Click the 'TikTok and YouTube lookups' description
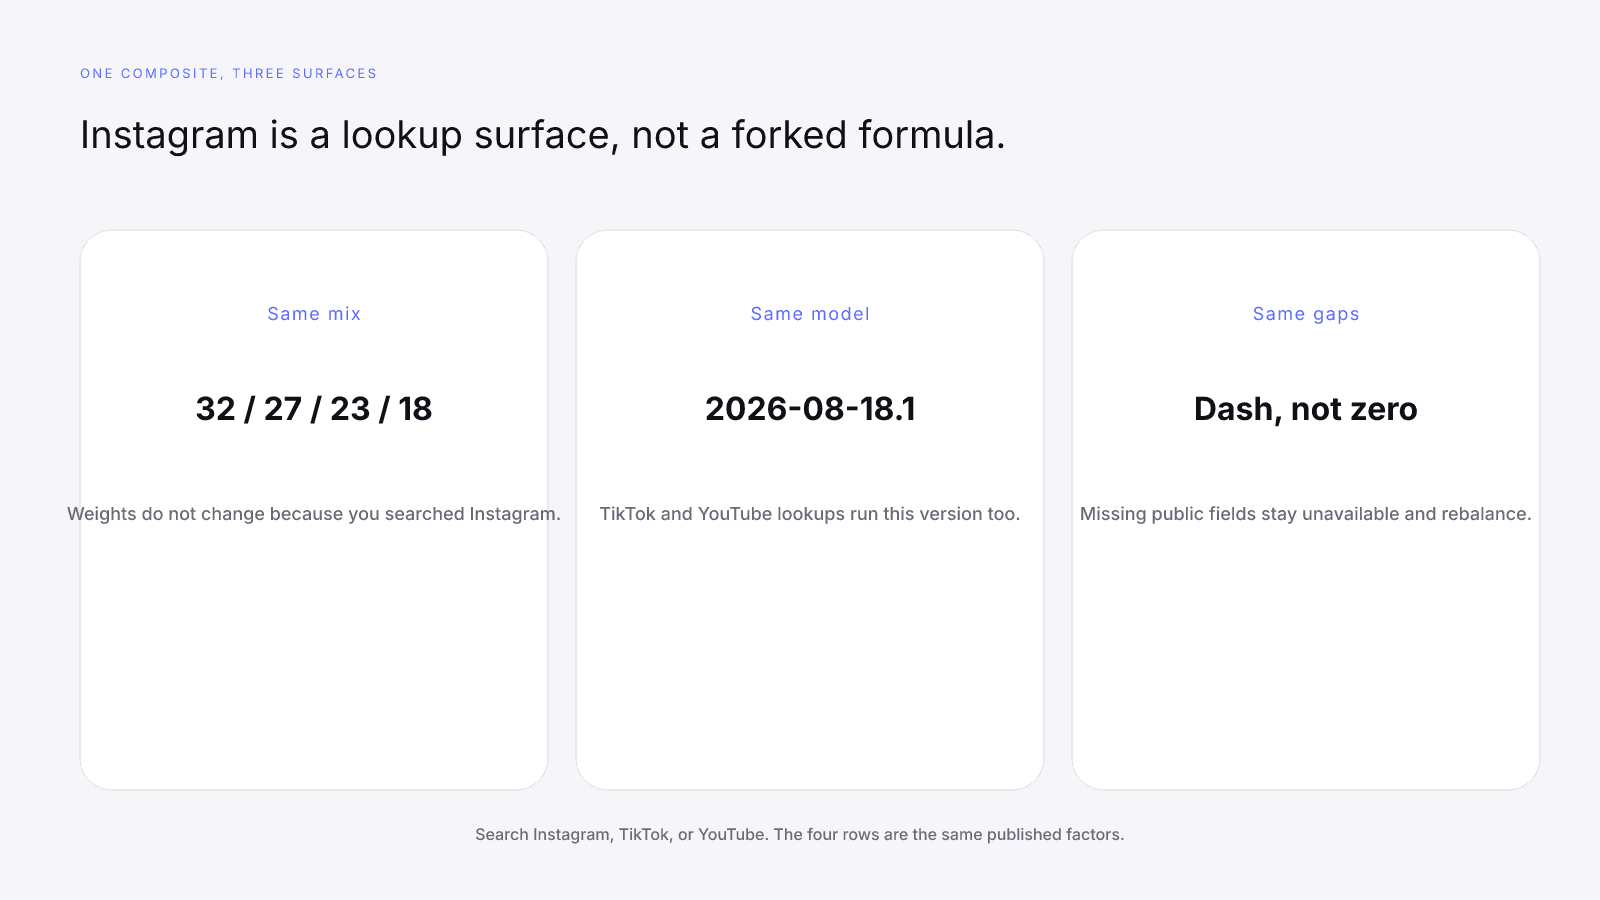Viewport: 1600px width, 900px height. [x=810, y=514]
